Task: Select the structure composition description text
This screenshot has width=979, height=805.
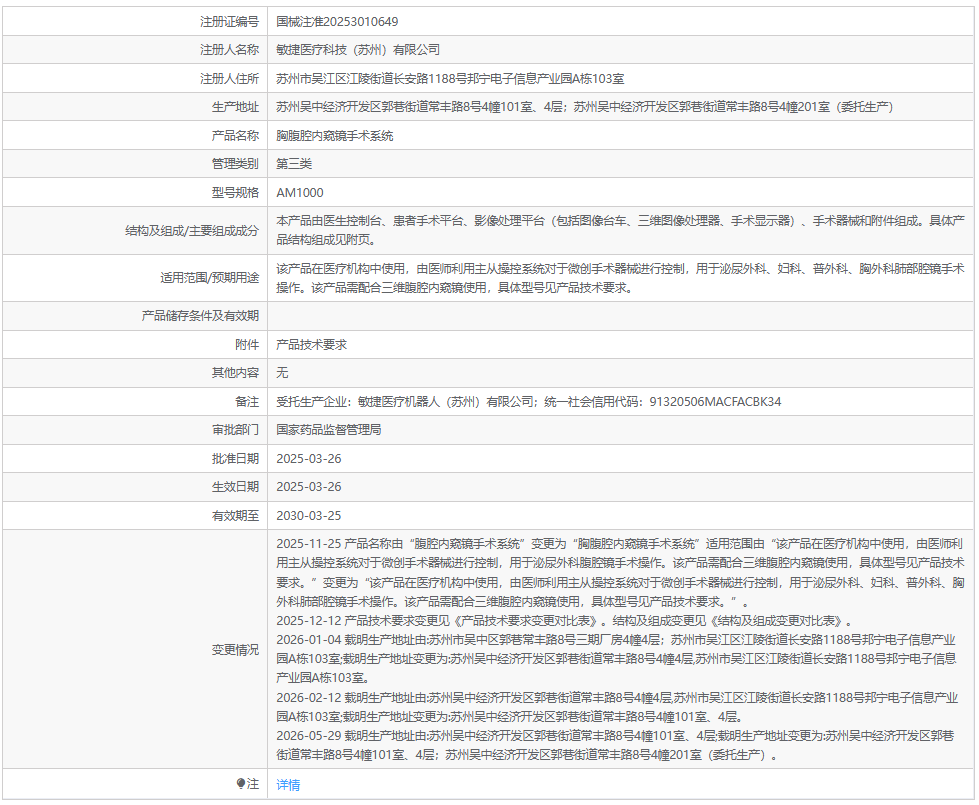Action: point(621,230)
